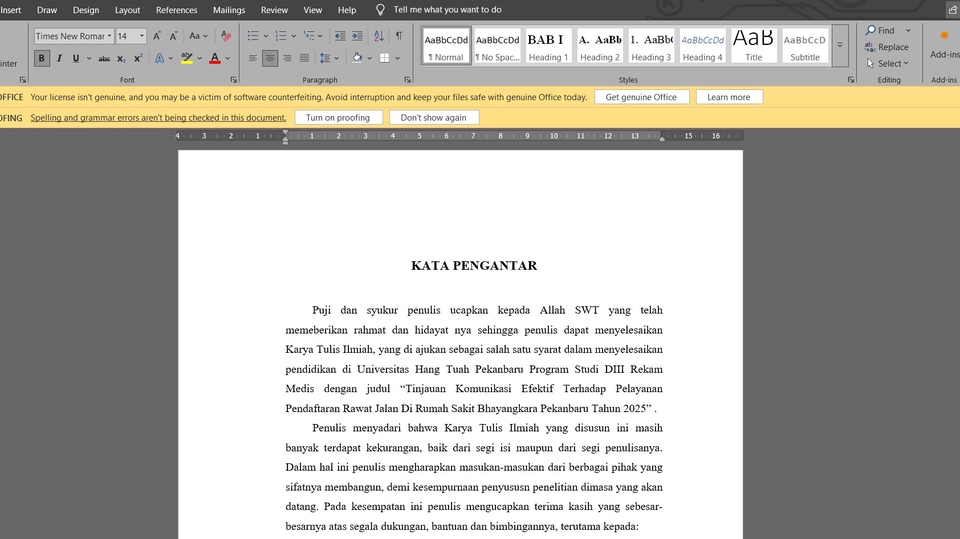The height and width of the screenshot is (539, 960).
Task: Open the Layout tab
Action: (x=127, y=10)
